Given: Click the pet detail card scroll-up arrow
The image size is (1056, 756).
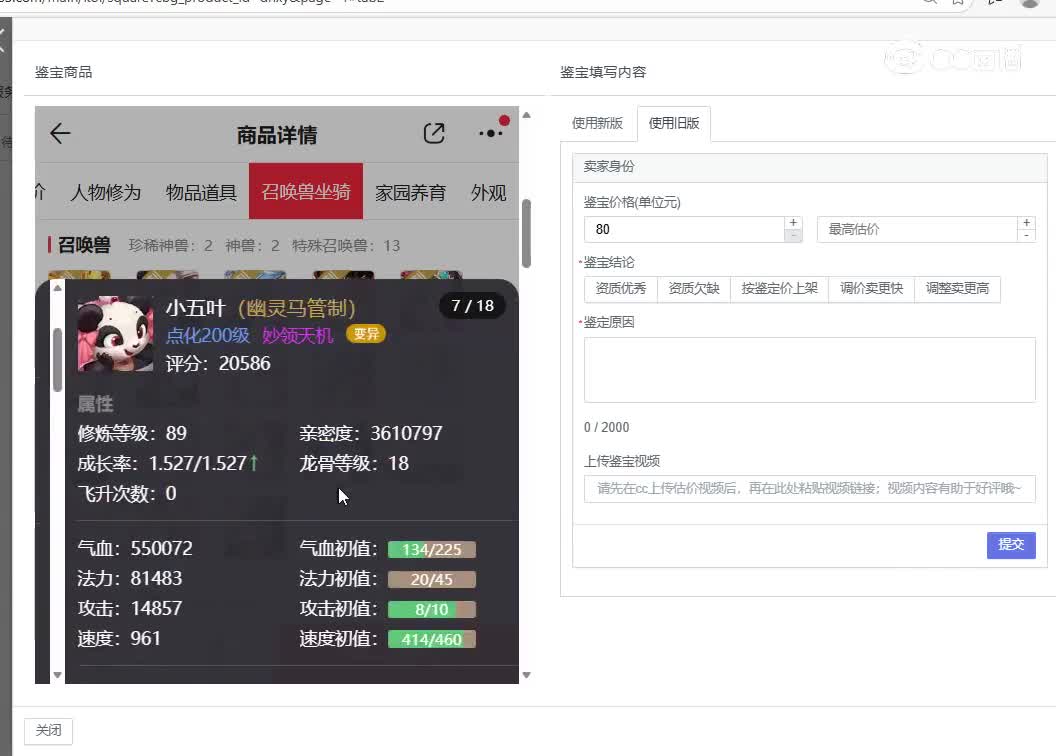Looking at the screenshot, I should 57,288.
